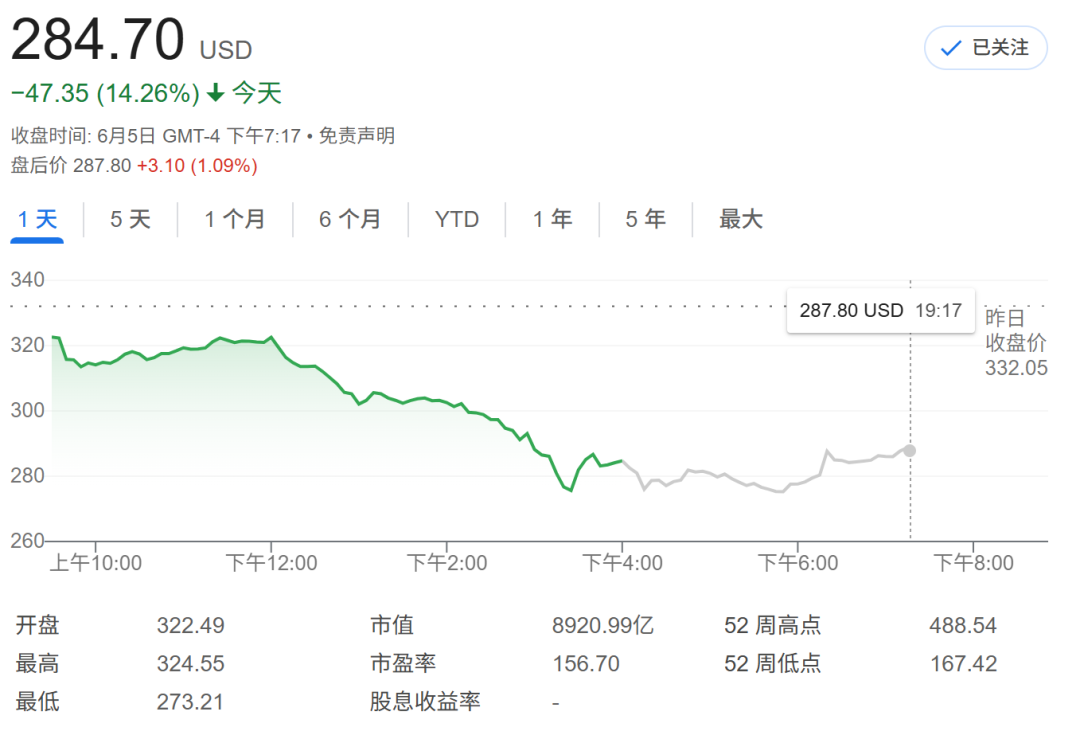Viewport: 1080px width, 735px height.
Task: Open the 1 个月 range tab
Action: [x=235, y=220]
